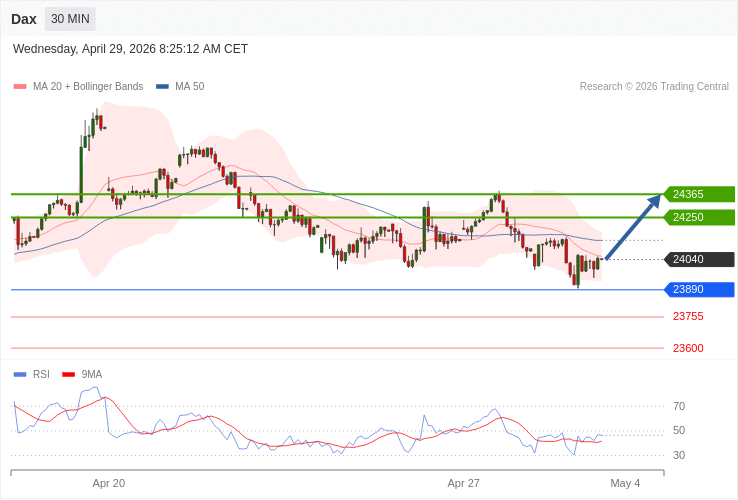The width and height of the screenshot is (738, 500).
Task: Click the chart date and time header text
Action: [x=130, y=49]
